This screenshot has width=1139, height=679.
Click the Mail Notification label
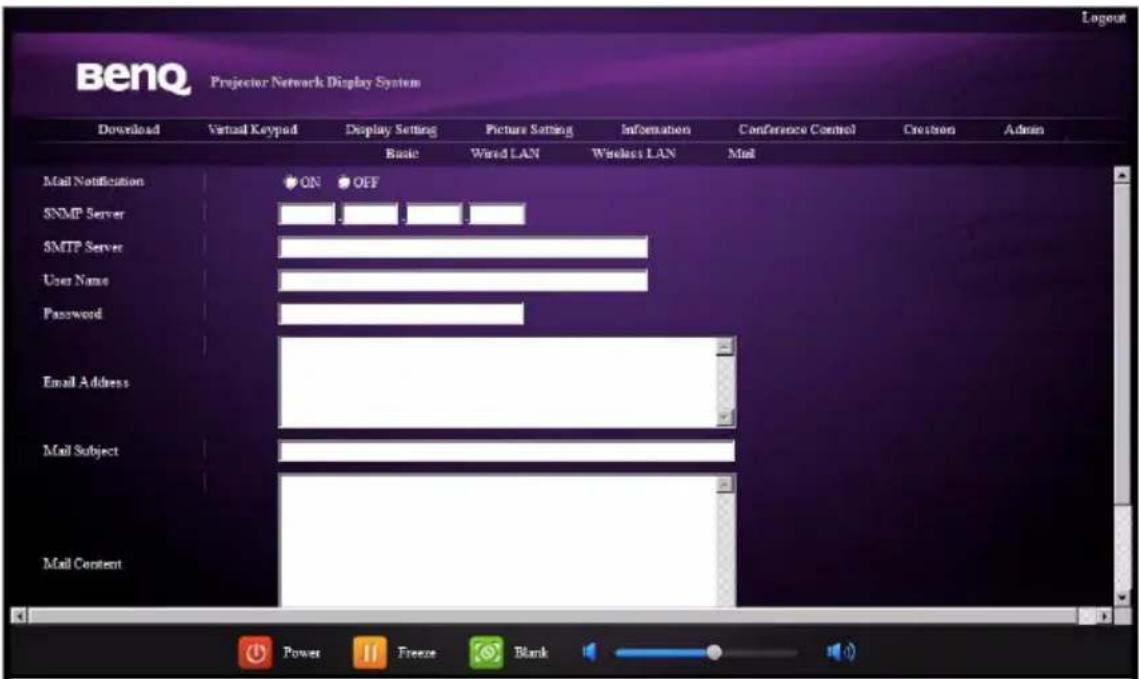[94, 181]
